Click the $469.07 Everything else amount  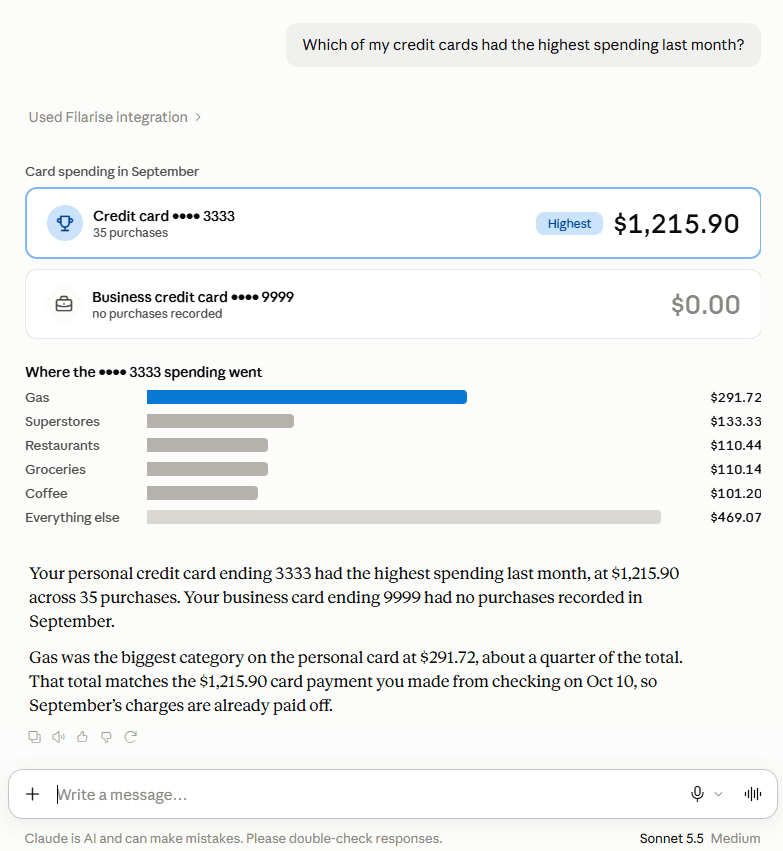(x=736, y=517)
